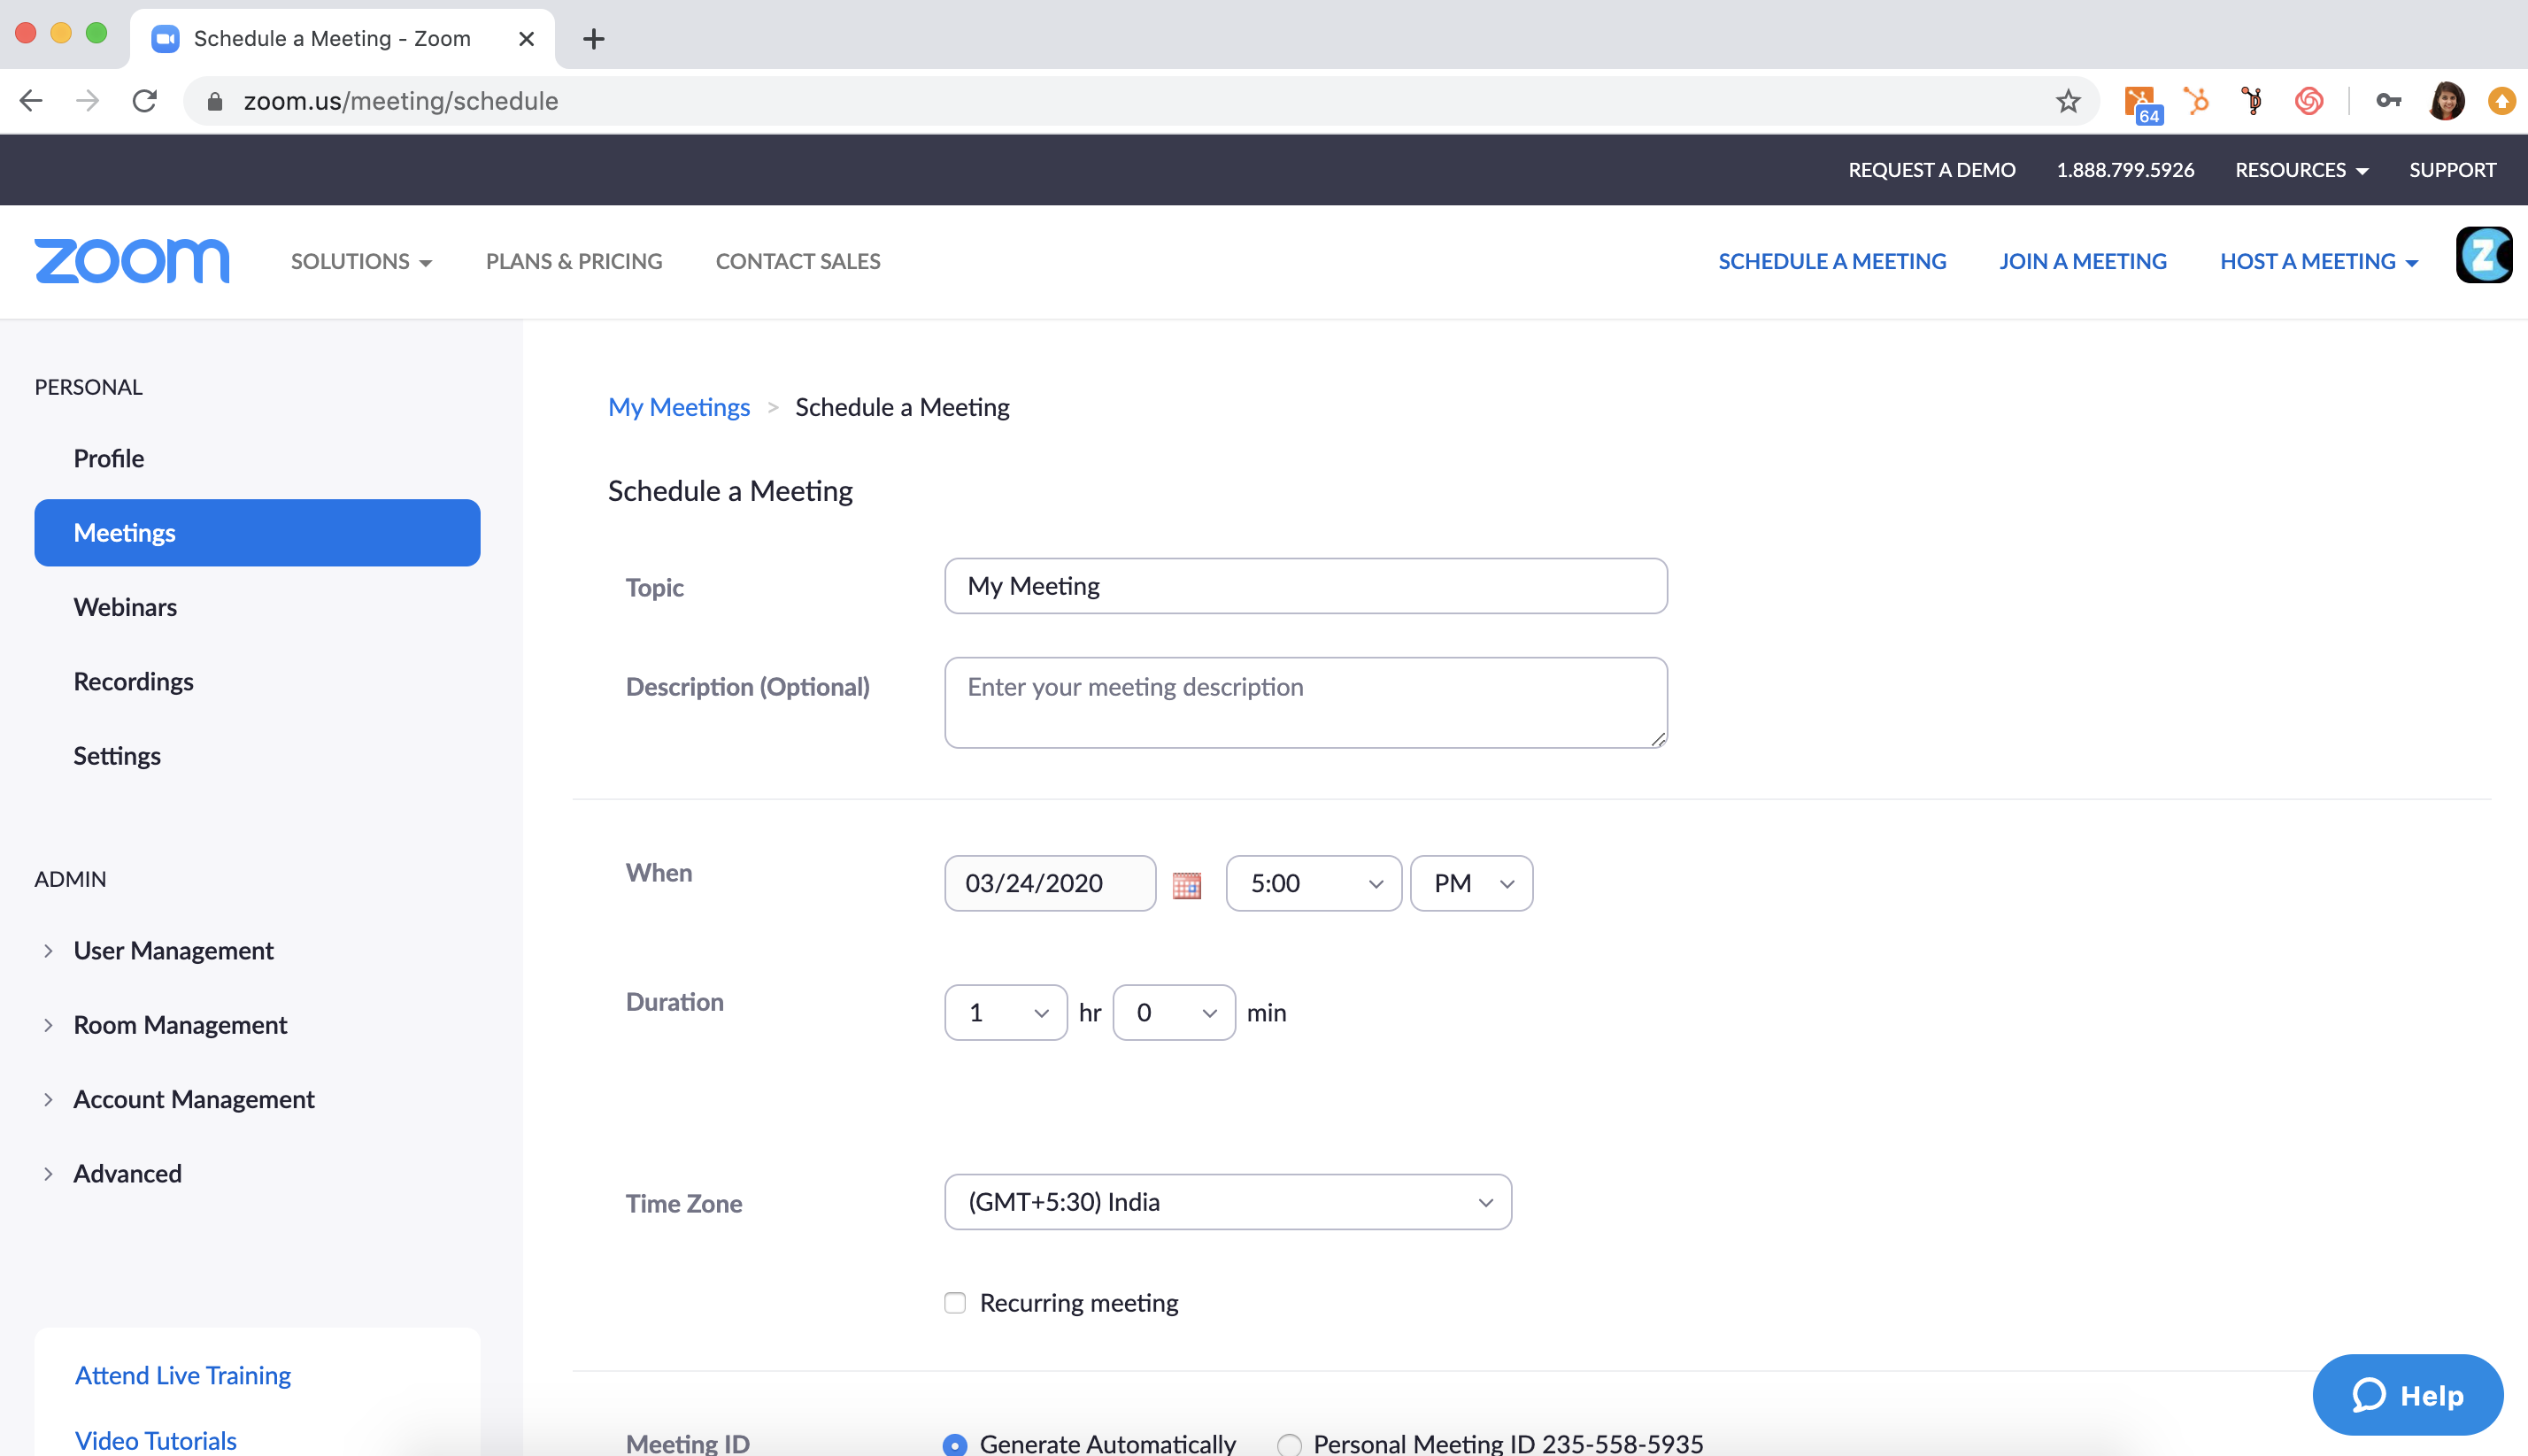Image resolution: width=2528 pixels, height=1456 pixels.
Task: Click Join a Meeting link
Action: [x=2083, y=261]
